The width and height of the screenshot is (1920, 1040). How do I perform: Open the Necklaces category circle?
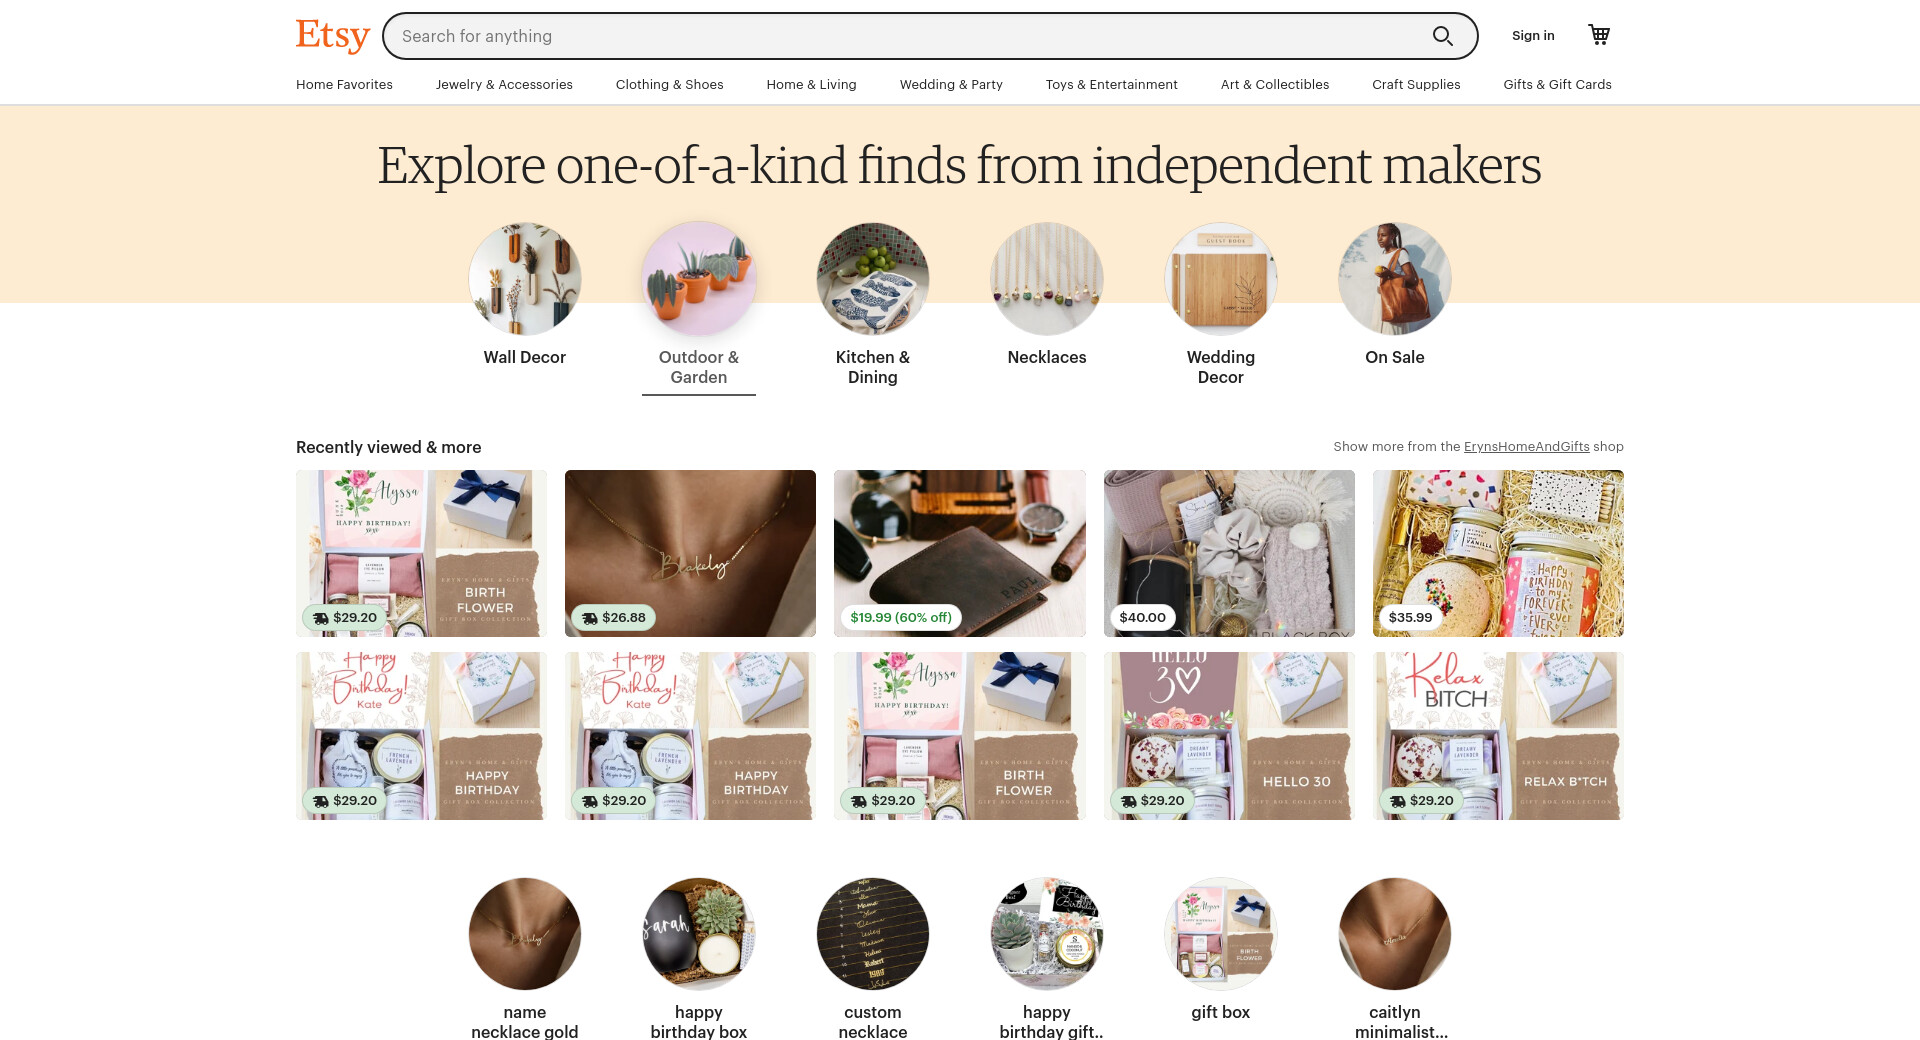click(x=1047, y=279)
